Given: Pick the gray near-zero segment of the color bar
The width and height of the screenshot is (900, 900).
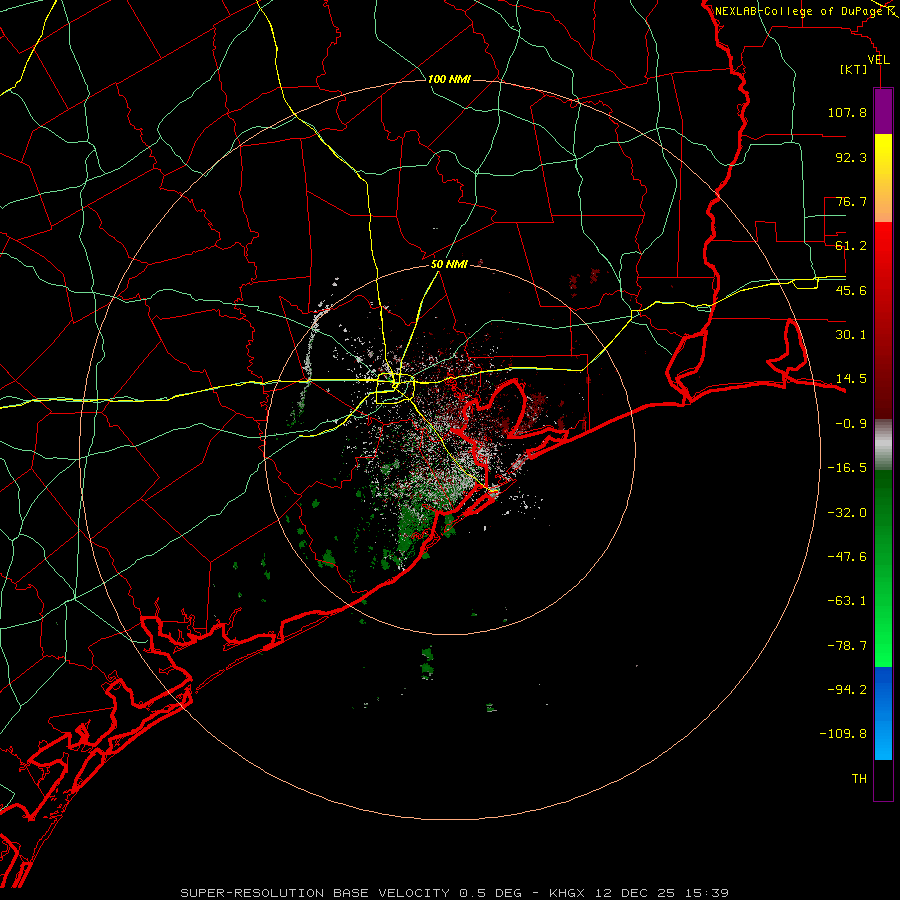Looking at the screenshot, I should pyautogui.click(x=883, y=444).
